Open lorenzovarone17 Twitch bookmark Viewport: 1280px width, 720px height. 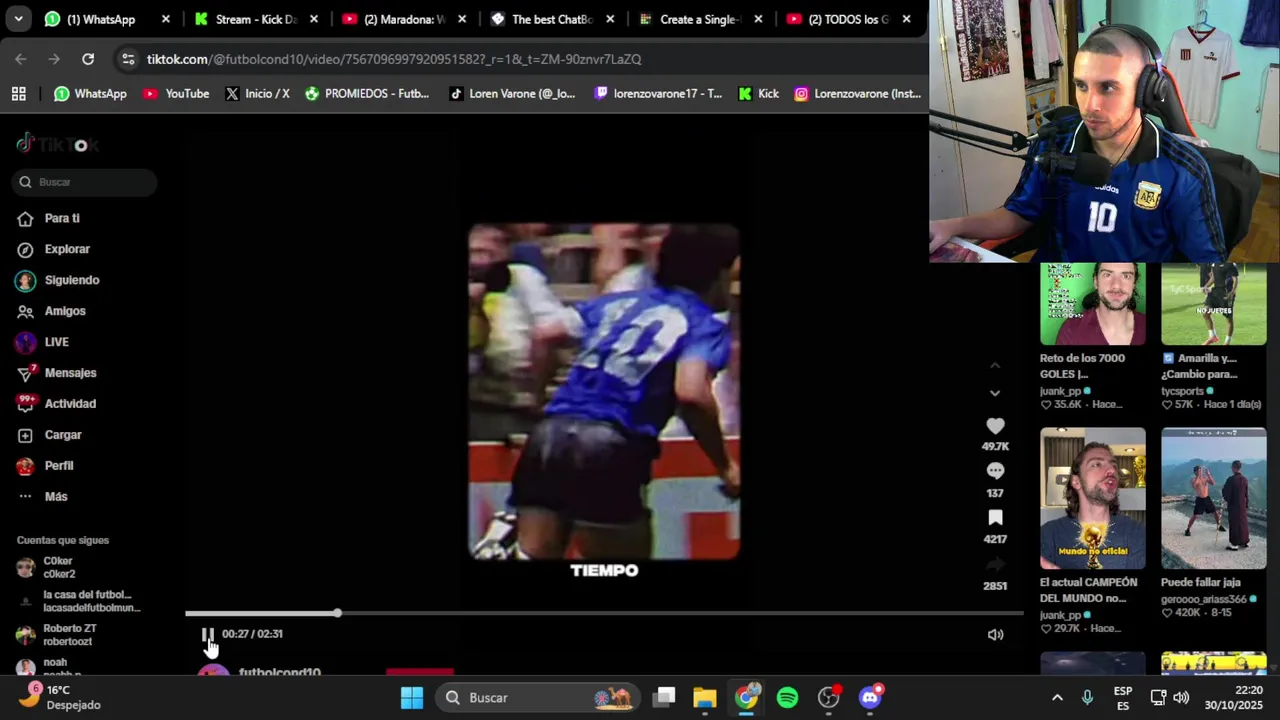(x=658, y=93)
